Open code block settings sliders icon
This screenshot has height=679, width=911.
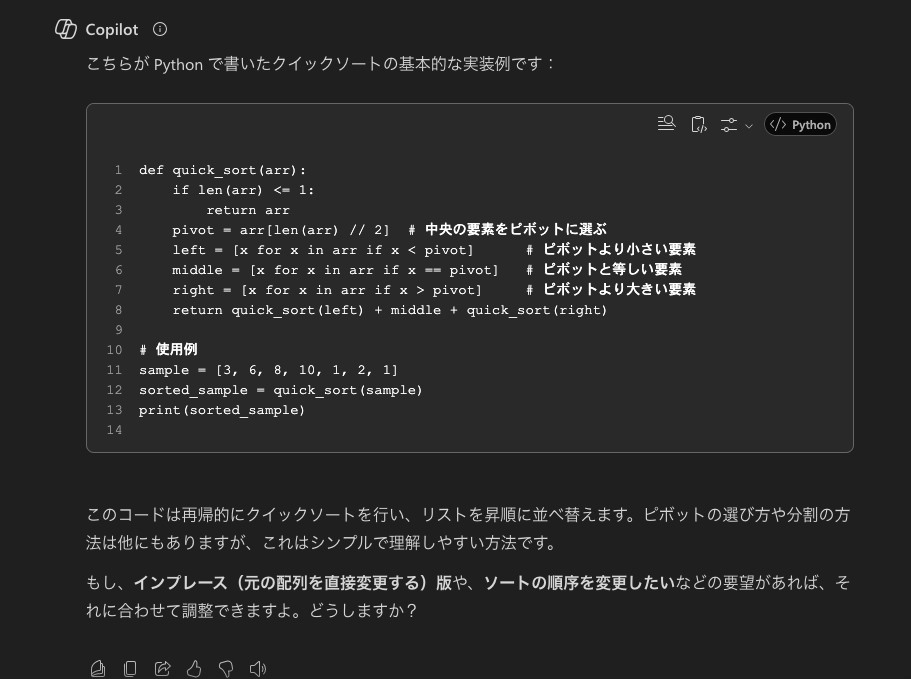(729, 124)
